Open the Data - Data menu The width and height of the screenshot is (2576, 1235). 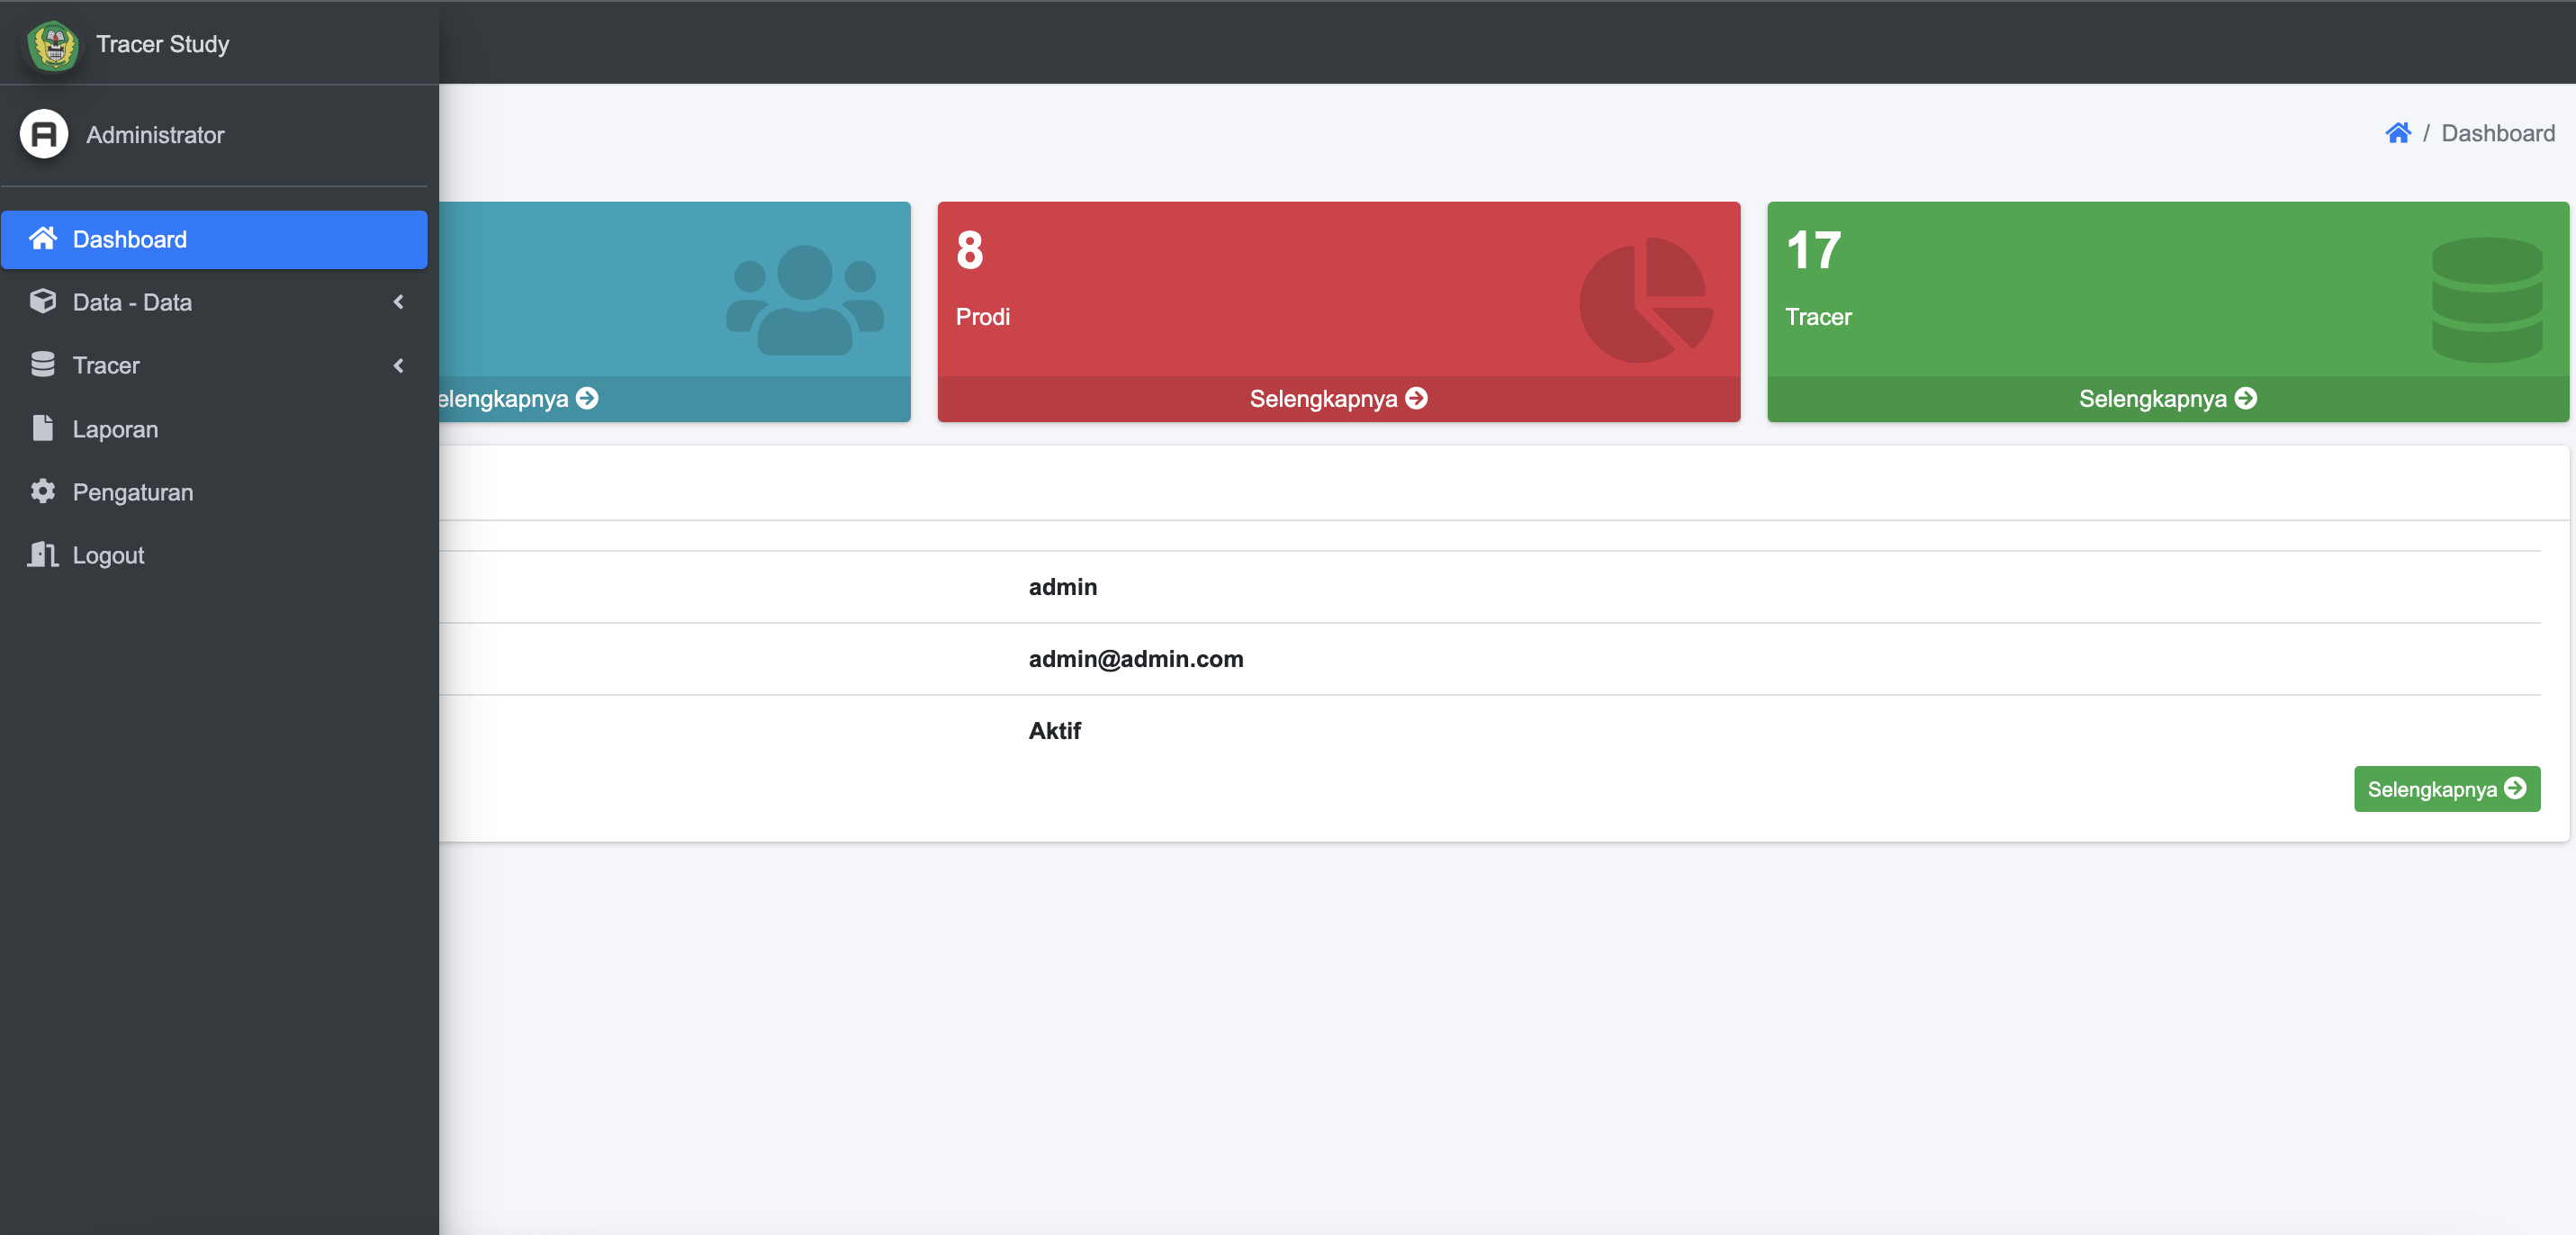pyautogui.click(x=132, y=302)
